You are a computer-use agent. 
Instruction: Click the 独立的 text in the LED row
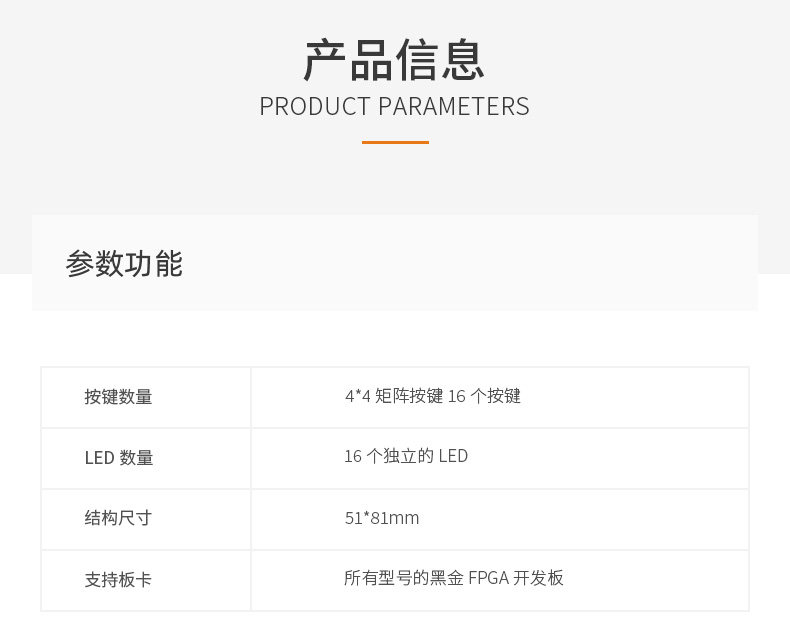[x=409, y=456]
